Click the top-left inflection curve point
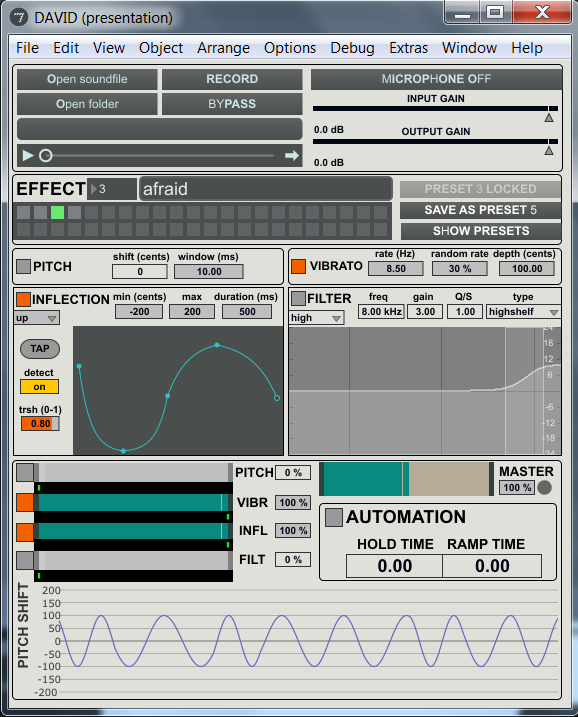578x717 pixels. (x=79, y=366)
